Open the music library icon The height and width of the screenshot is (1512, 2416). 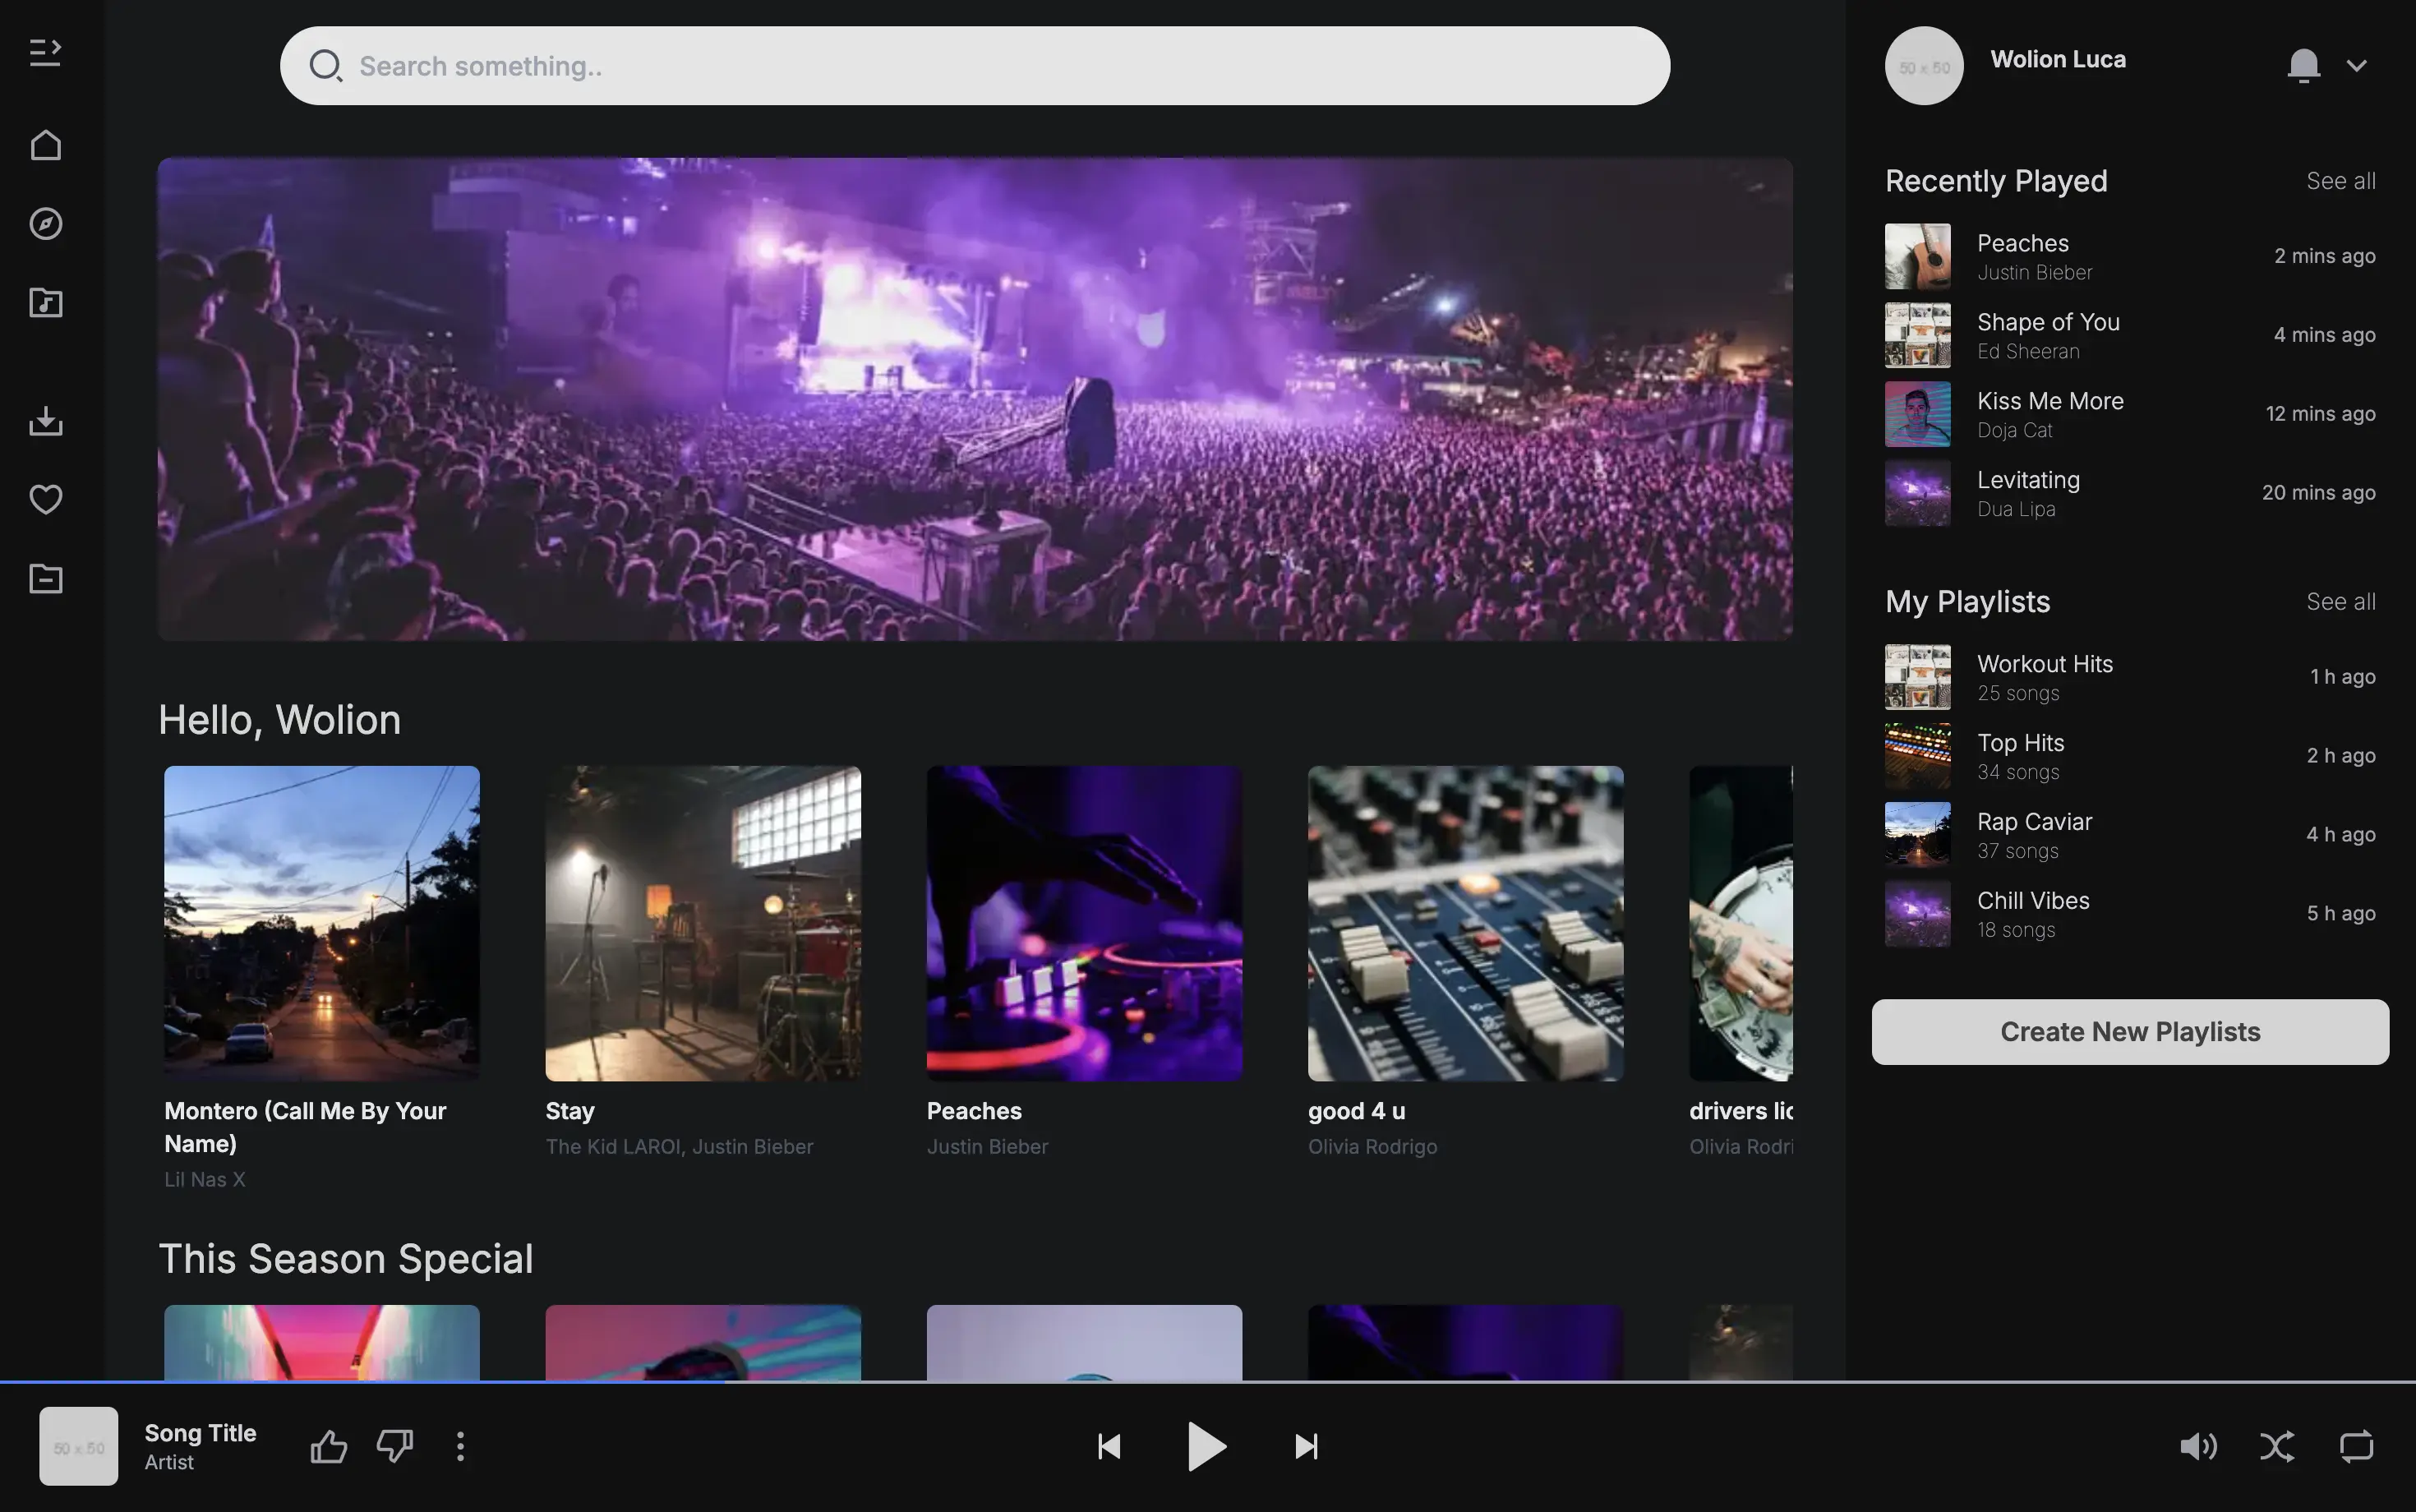pos(45,303)
